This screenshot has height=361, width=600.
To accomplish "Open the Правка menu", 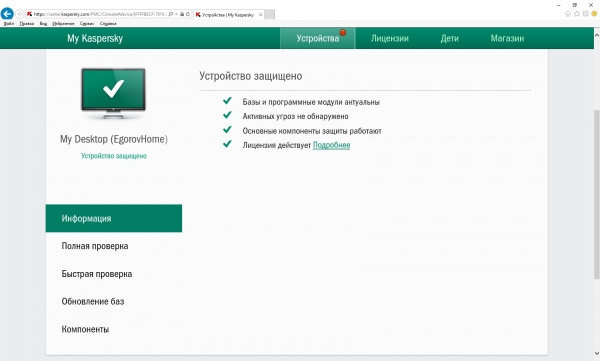I will 27,24.
